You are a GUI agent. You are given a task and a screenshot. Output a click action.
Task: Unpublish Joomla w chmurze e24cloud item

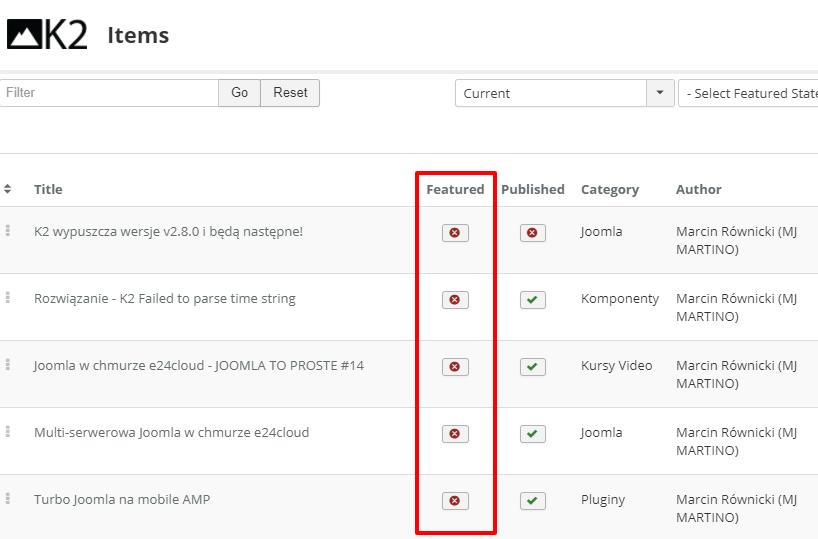tap(533, 367)
